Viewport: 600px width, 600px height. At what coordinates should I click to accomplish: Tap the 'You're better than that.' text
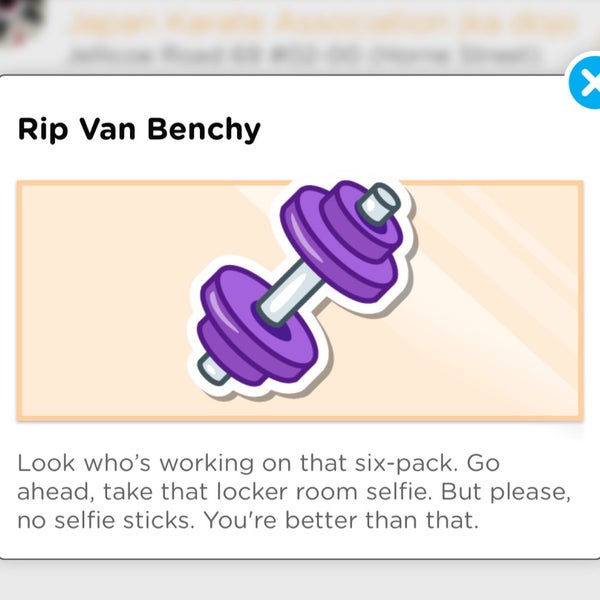coord(341,520)
